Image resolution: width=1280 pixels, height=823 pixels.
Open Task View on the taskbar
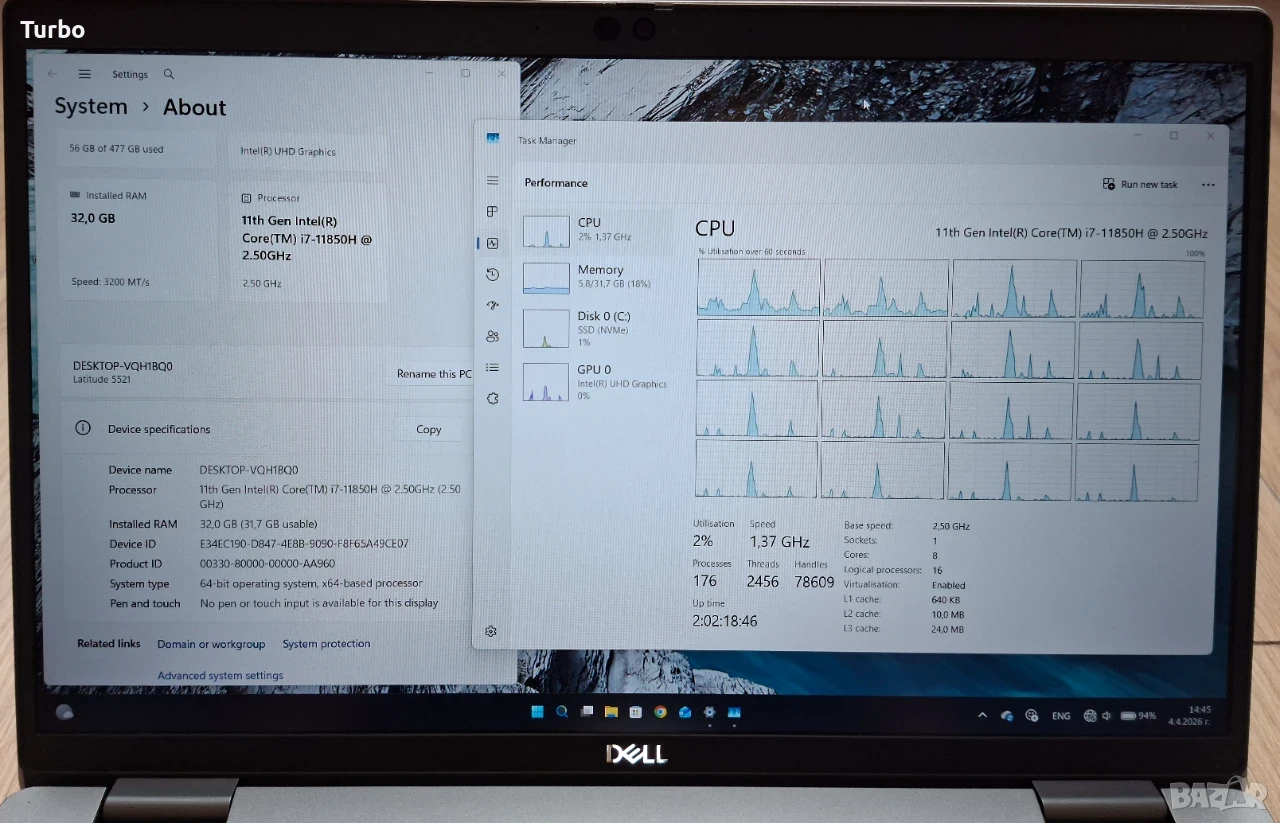click(587, 712)
